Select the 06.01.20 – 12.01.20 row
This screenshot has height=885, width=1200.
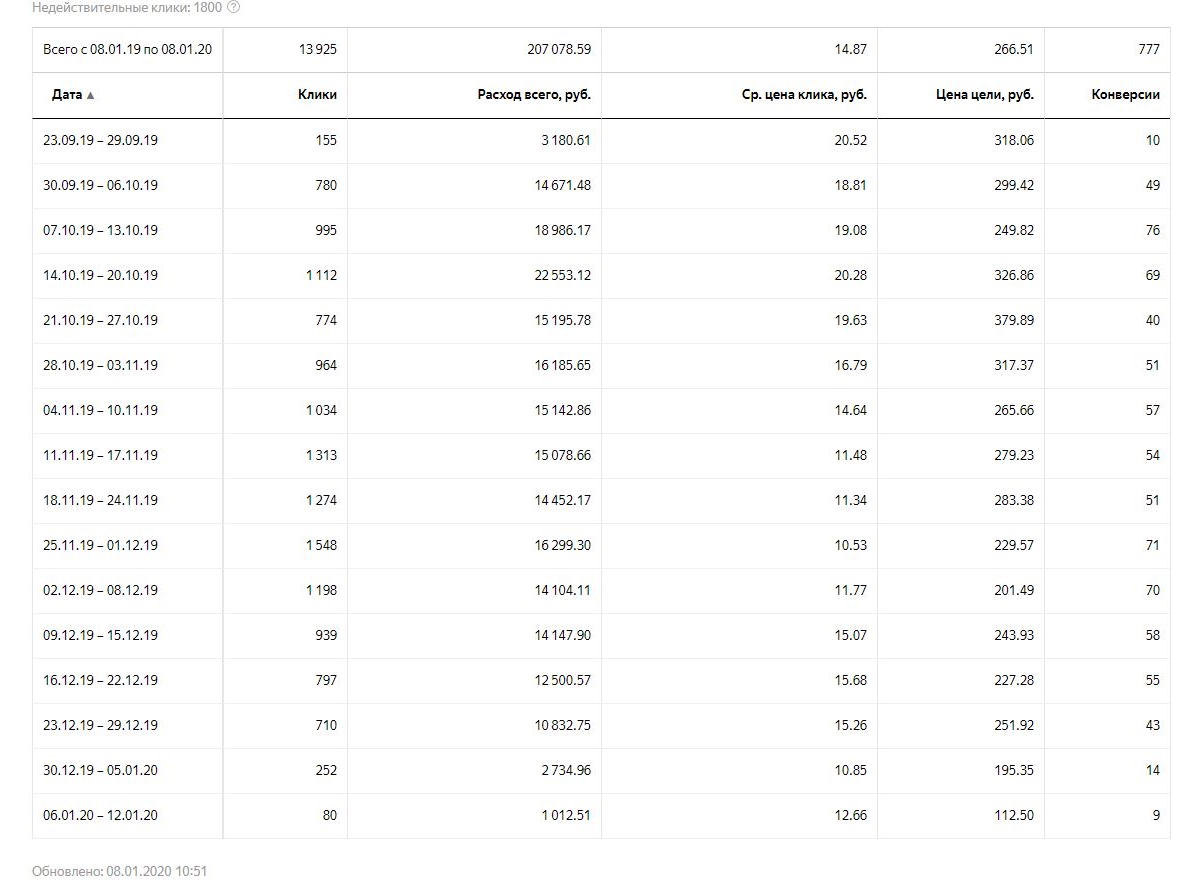click(x=100, y=816)
